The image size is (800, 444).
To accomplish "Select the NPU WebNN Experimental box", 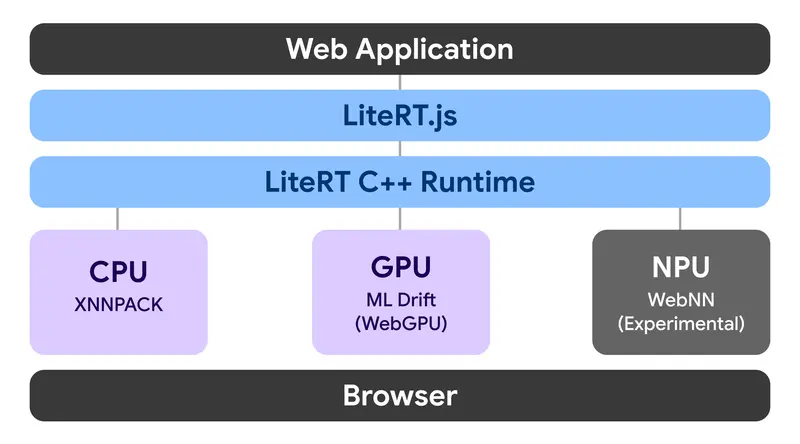I will coord(681,292).
